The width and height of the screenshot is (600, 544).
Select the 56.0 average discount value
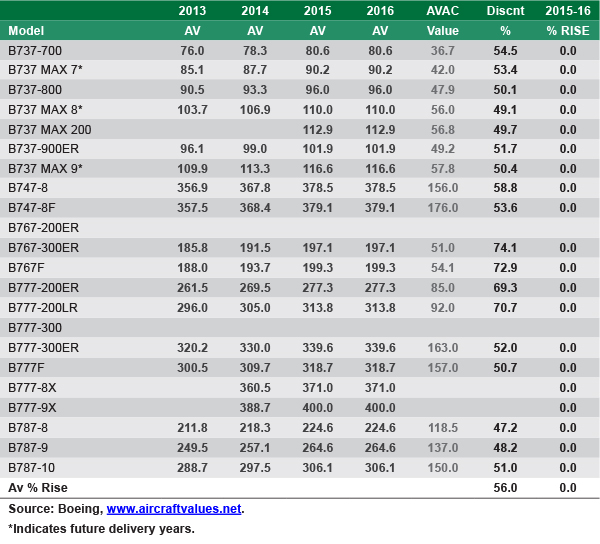pos(505,487)
